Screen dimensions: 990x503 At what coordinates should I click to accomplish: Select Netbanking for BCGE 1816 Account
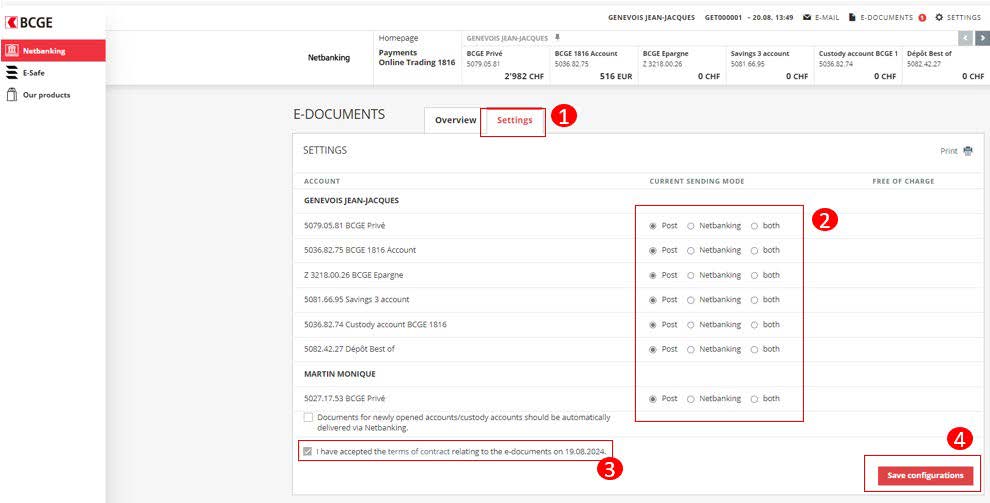(691, 251)
